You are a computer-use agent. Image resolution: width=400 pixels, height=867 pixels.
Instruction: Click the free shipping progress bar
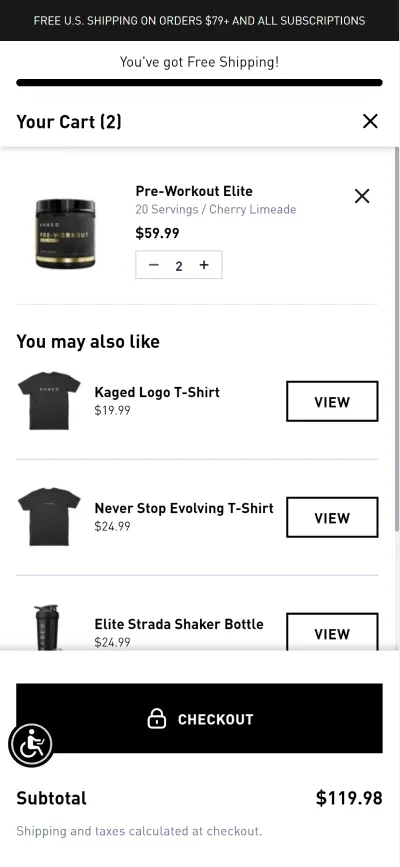(x=199, y=83)
